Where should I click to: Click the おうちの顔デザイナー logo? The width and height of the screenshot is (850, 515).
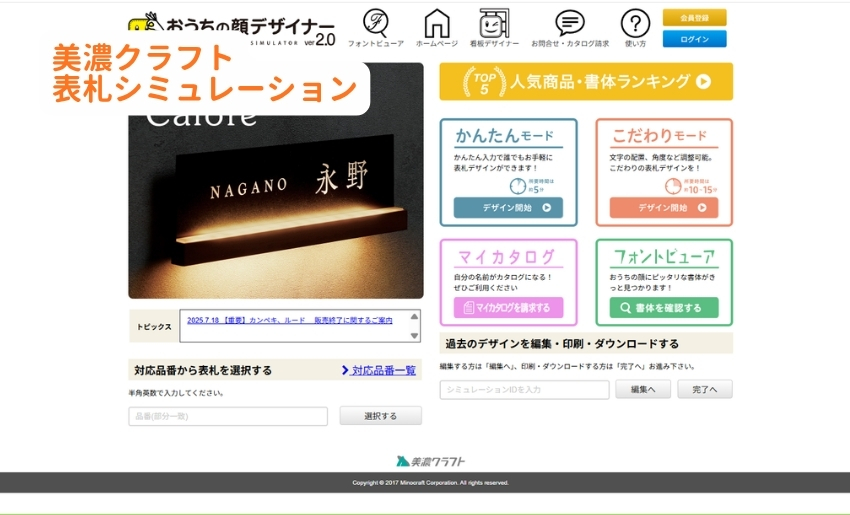coord(232,30)
